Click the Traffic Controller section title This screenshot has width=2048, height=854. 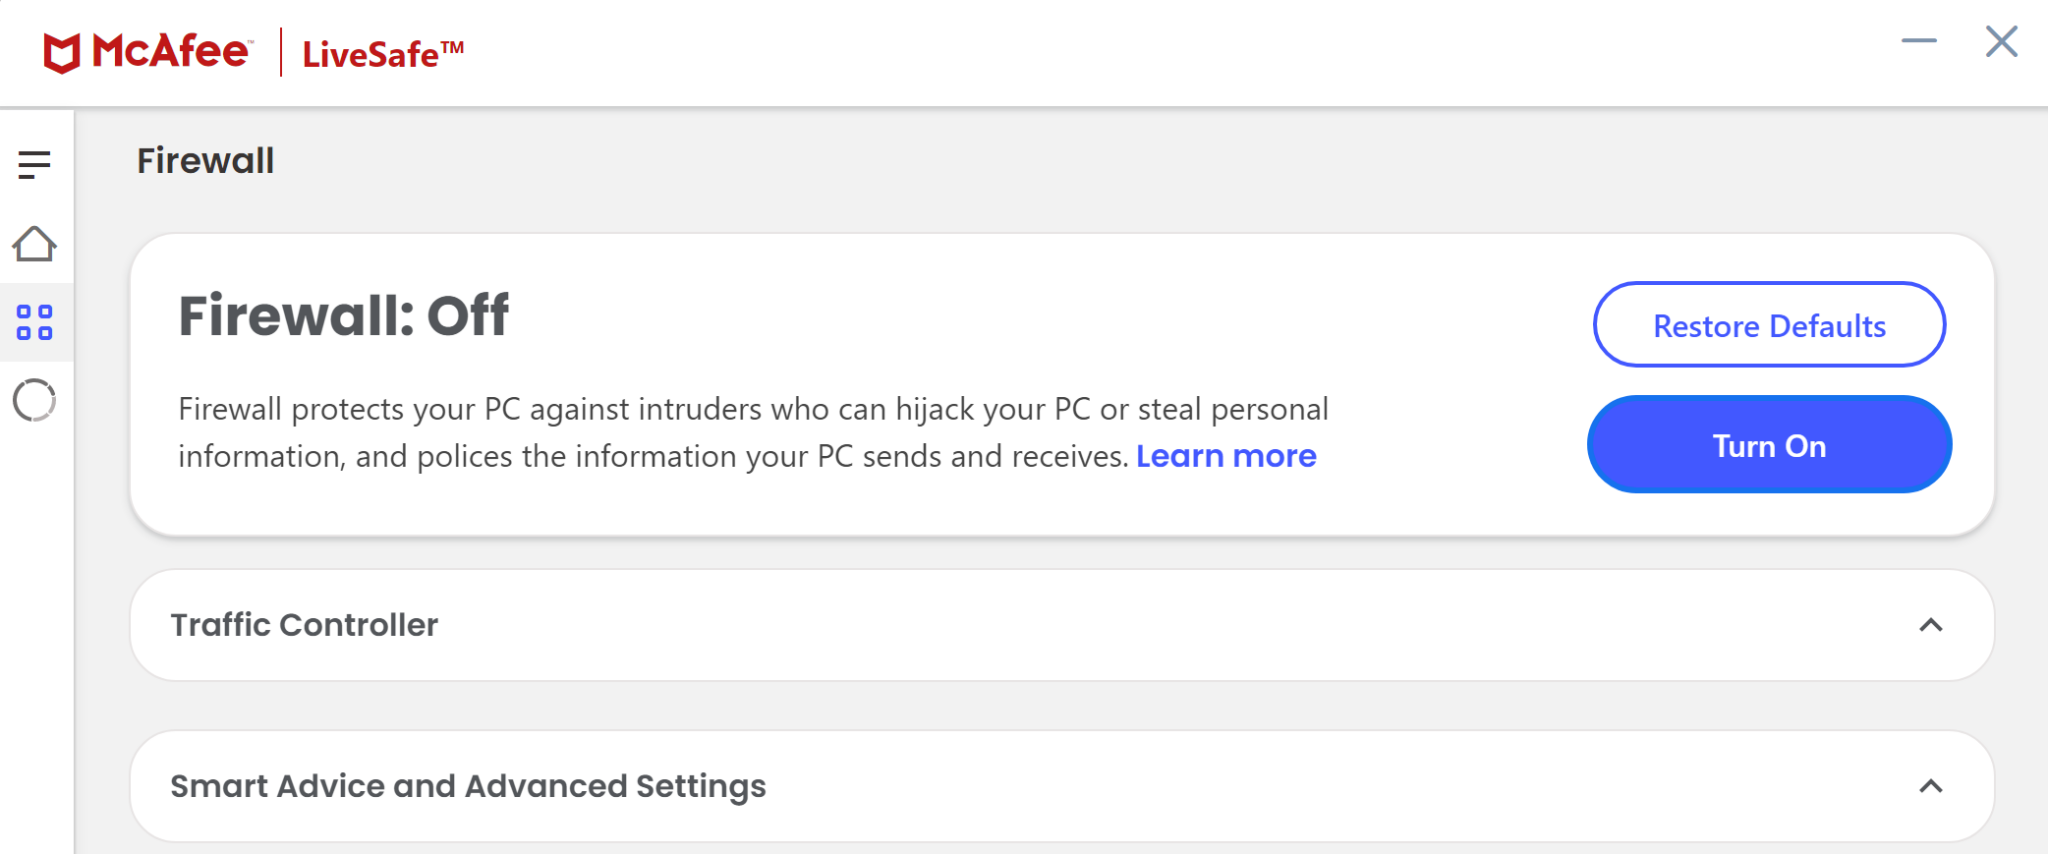(x=304, y=625)
